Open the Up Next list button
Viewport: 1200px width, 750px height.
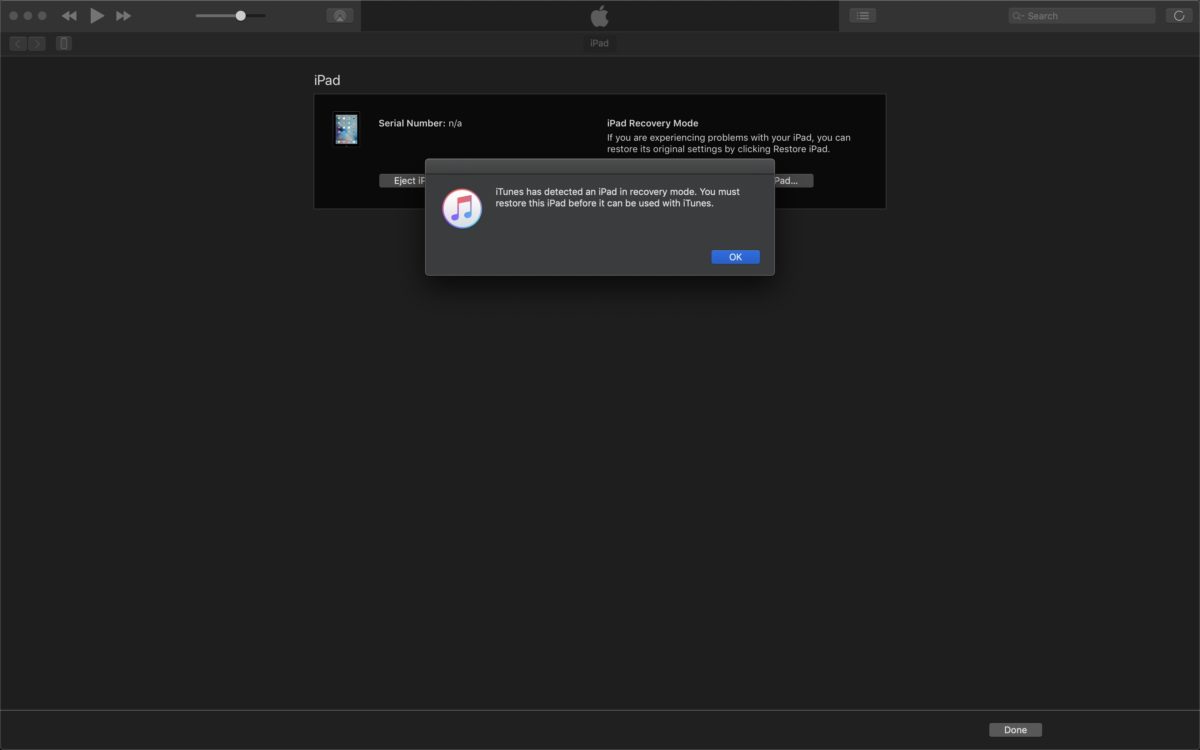pyautogui.click(x=862, y=16)
